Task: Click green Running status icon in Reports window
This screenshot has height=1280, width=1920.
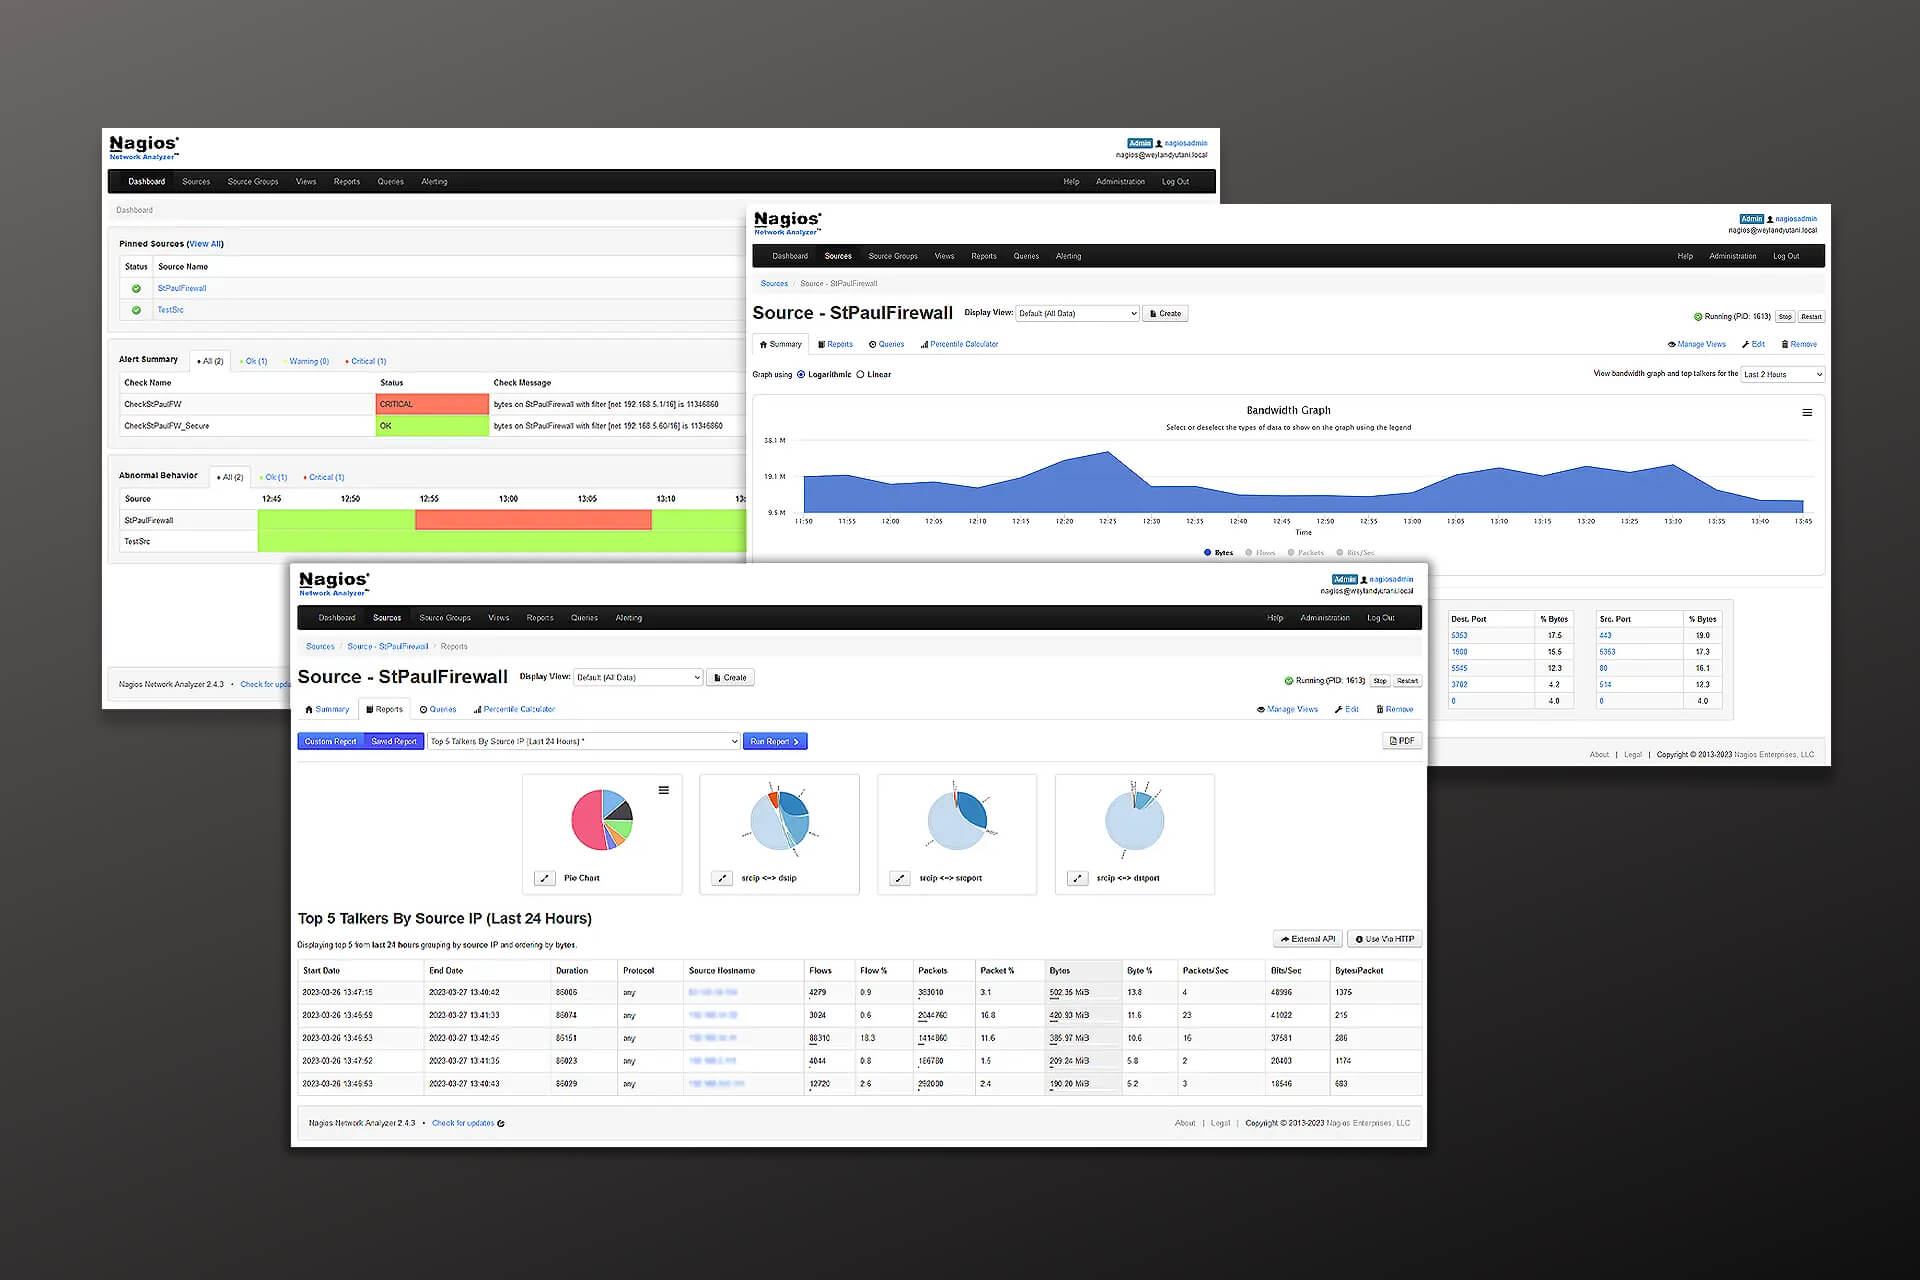Action: click(x=1289, y=681)
